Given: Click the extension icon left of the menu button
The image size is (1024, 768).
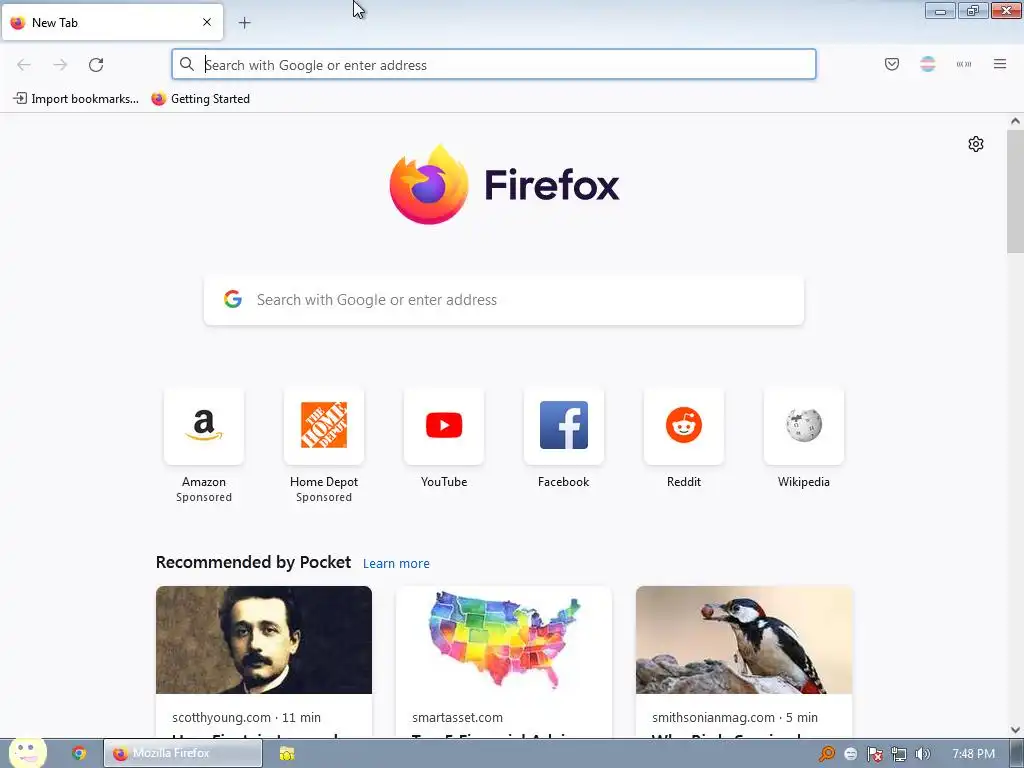Looking at the screenshot, I should pyautogui.click(x=964, y=64).
